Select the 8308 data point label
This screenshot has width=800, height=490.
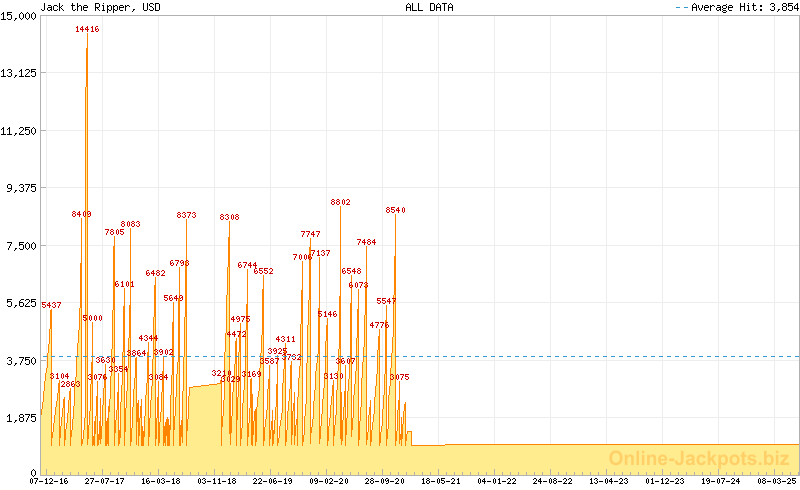coord(229,217)
